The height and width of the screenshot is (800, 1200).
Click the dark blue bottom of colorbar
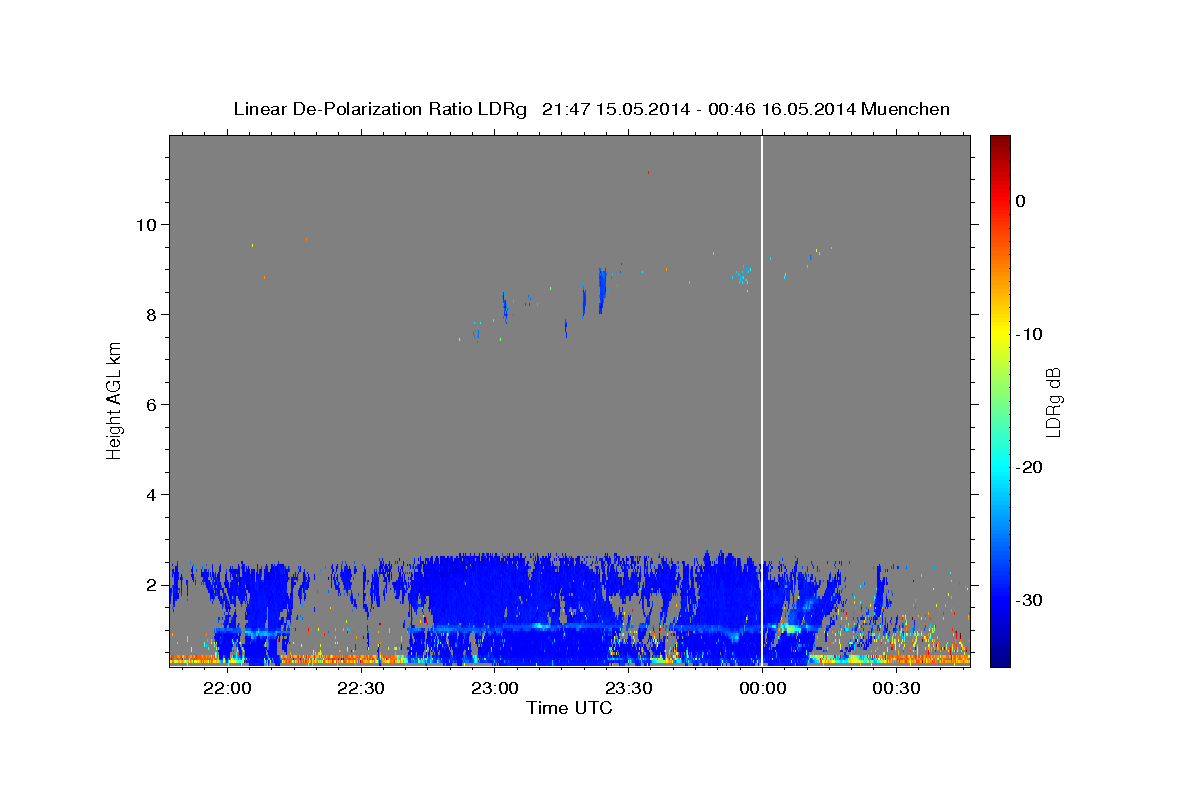tap(1000, 659)
